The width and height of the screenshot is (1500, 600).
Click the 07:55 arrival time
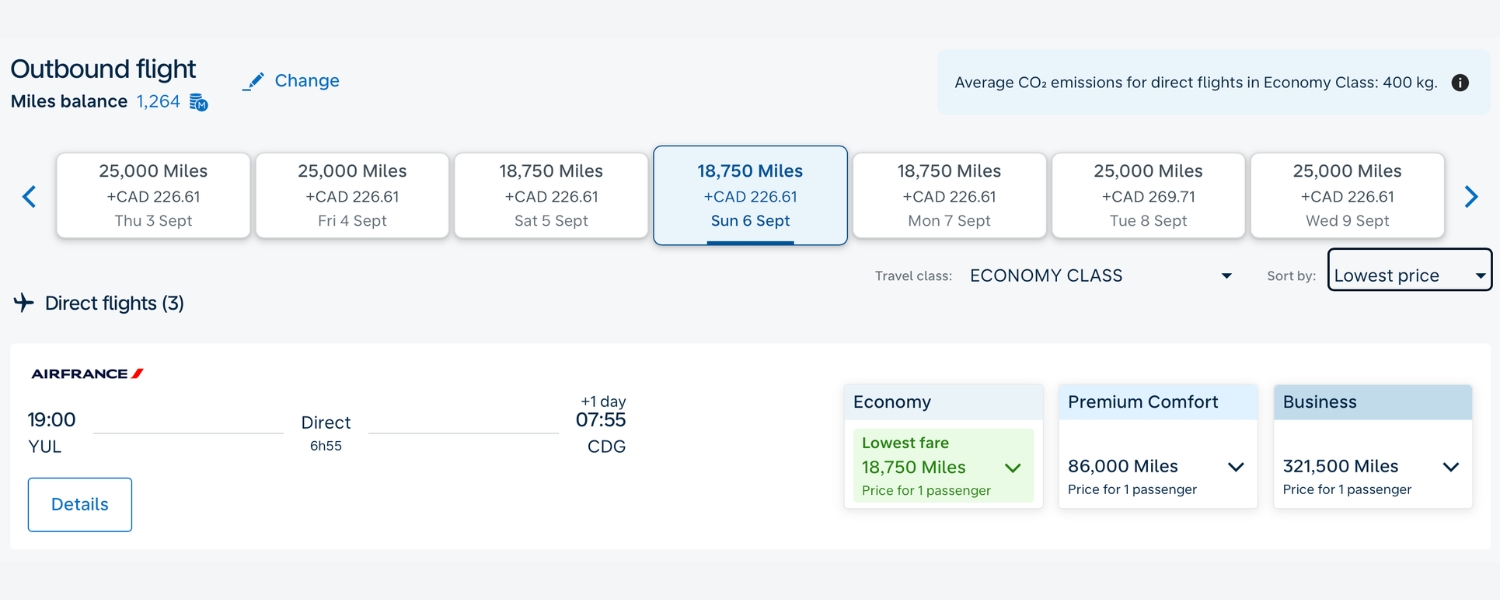coord(601,420)
